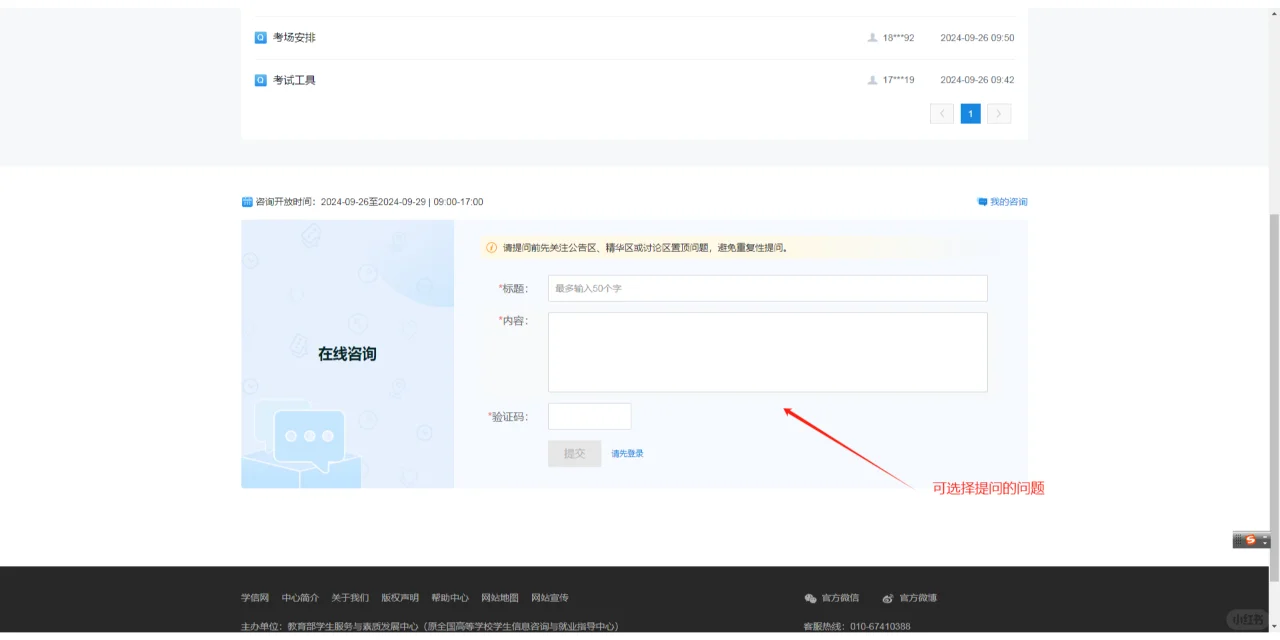The image size is (1280, 640).
Task: Click the calendar icon beside 咨询开放时间
Action: click(x=246, y=201)
